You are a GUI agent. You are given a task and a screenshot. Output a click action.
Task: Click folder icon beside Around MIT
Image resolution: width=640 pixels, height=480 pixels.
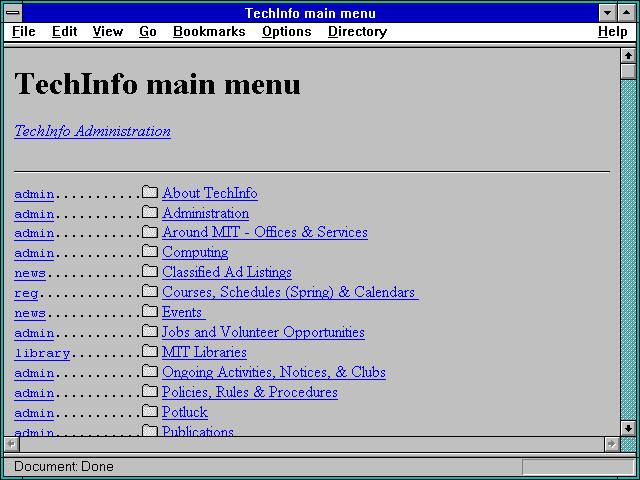[x=150, y=231]
